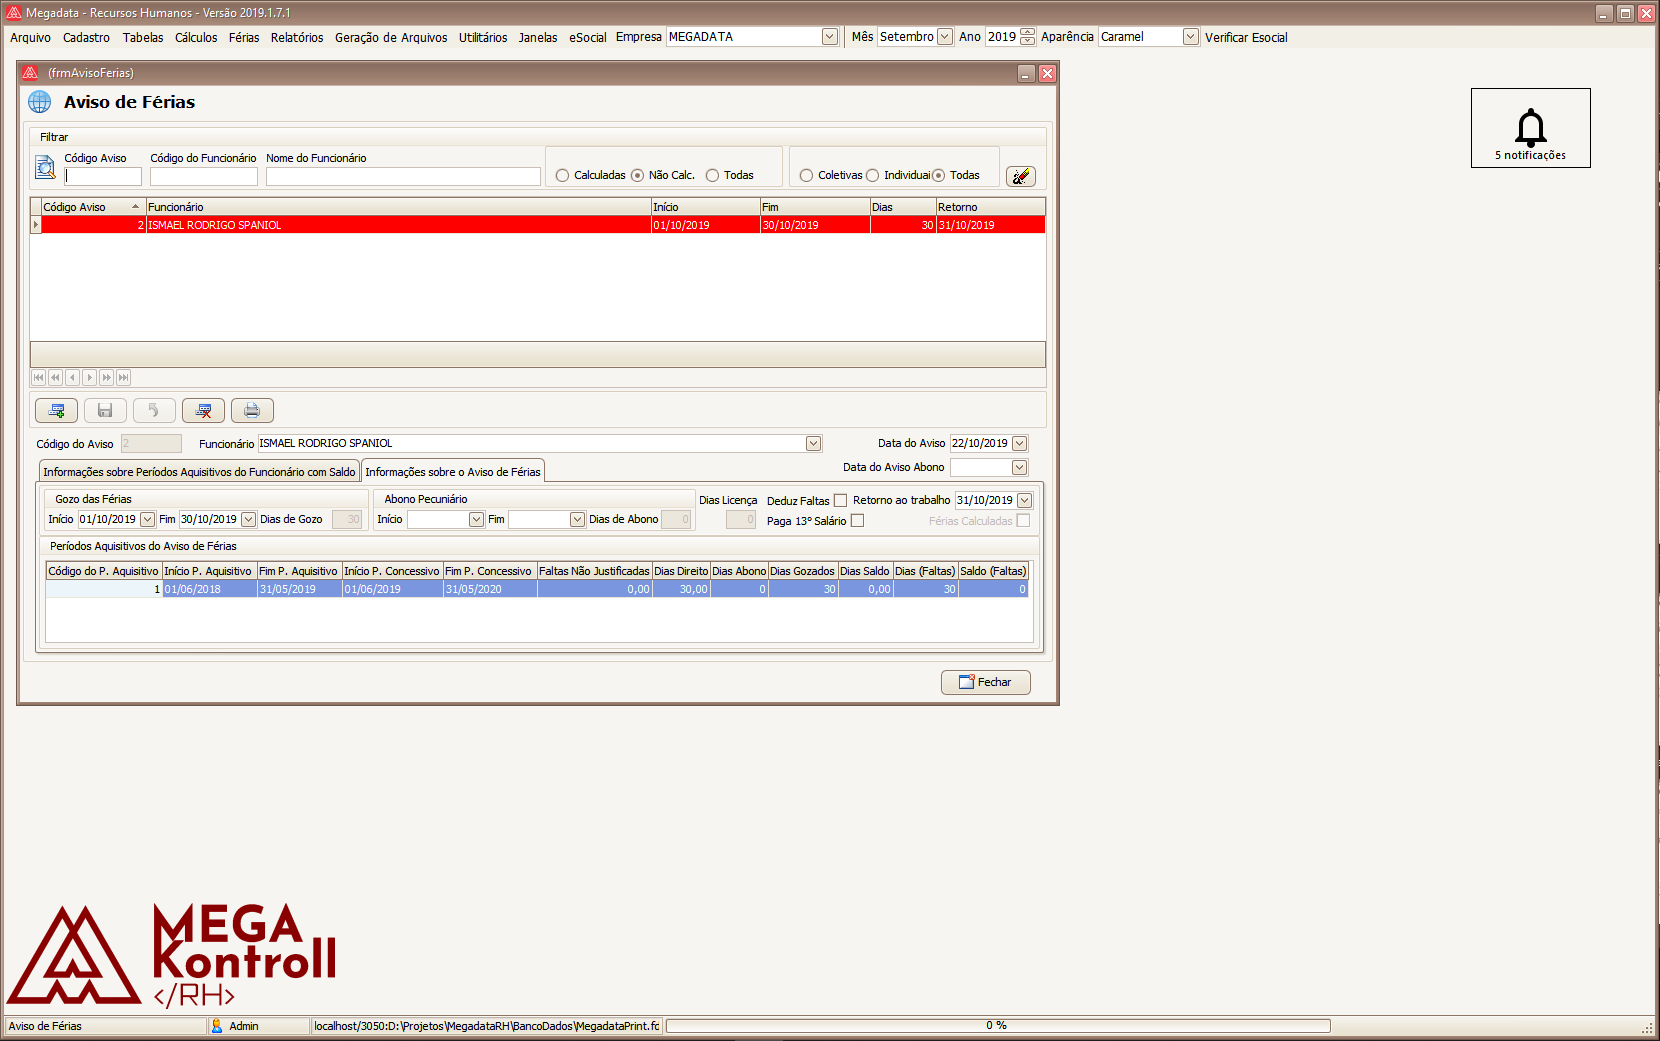This screenshot has width=1660, height=1041.
Task: Switch to Períodos Aquisitivos com Saldo tab
Action: 199,472
